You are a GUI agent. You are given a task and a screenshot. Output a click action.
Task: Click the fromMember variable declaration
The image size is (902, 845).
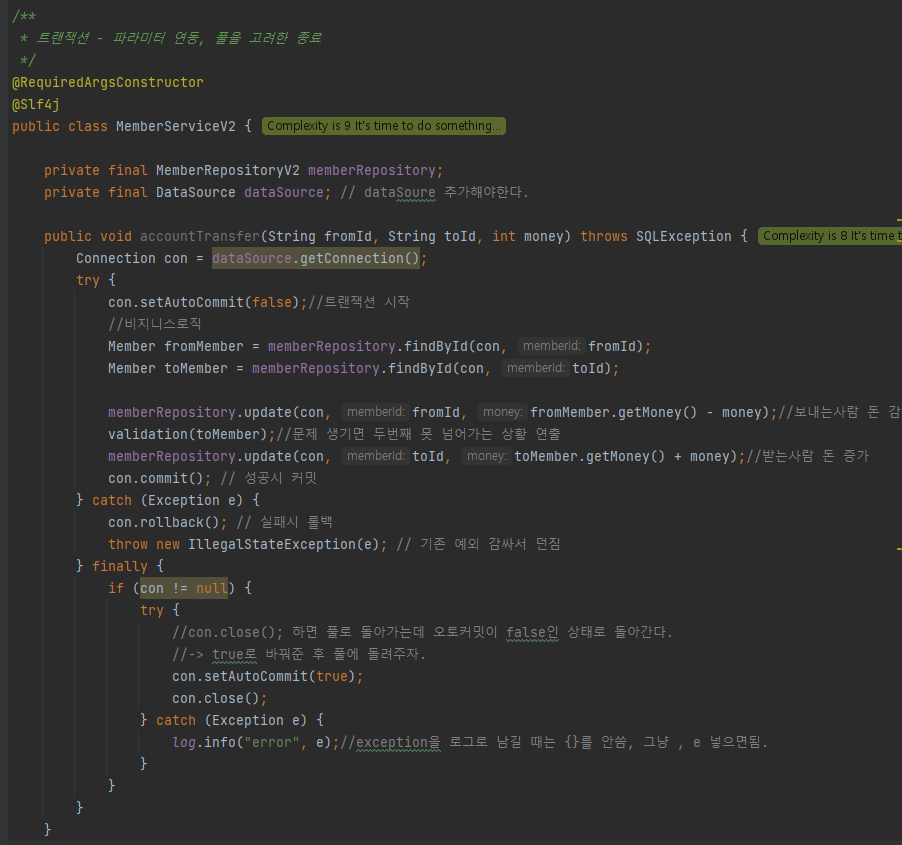tap(204, 346)
